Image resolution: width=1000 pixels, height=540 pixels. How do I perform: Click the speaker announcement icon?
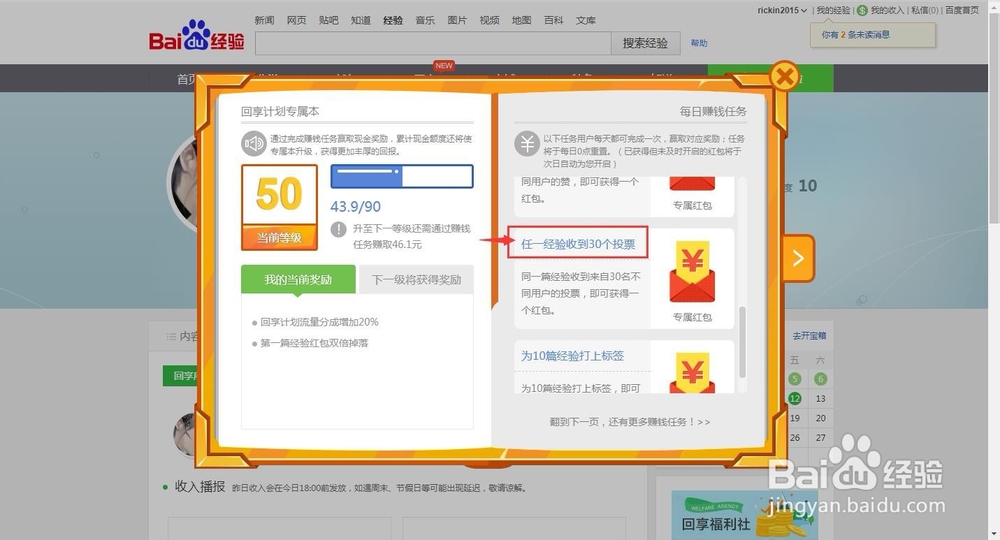(x=253, y=143)
